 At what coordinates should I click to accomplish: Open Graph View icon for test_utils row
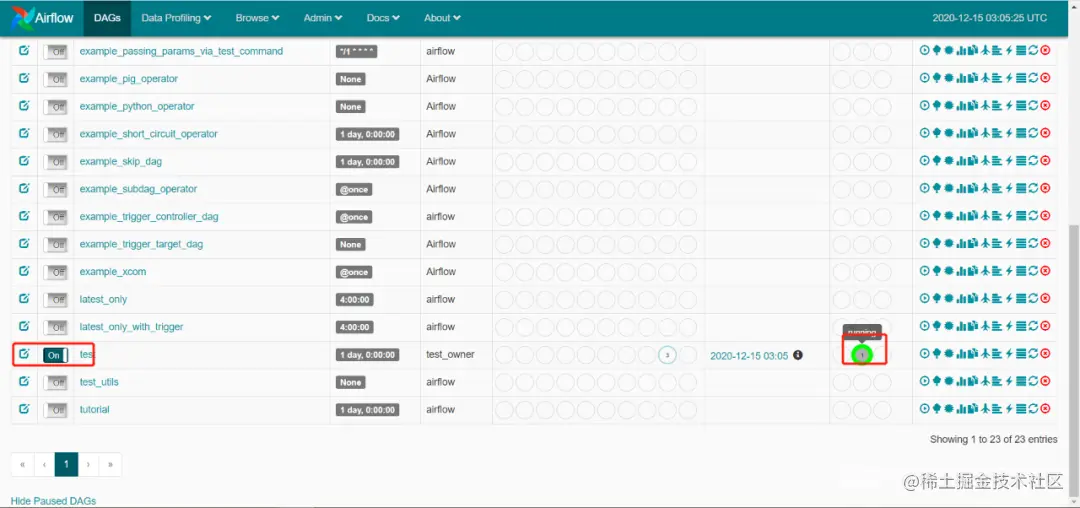point(949,381)
